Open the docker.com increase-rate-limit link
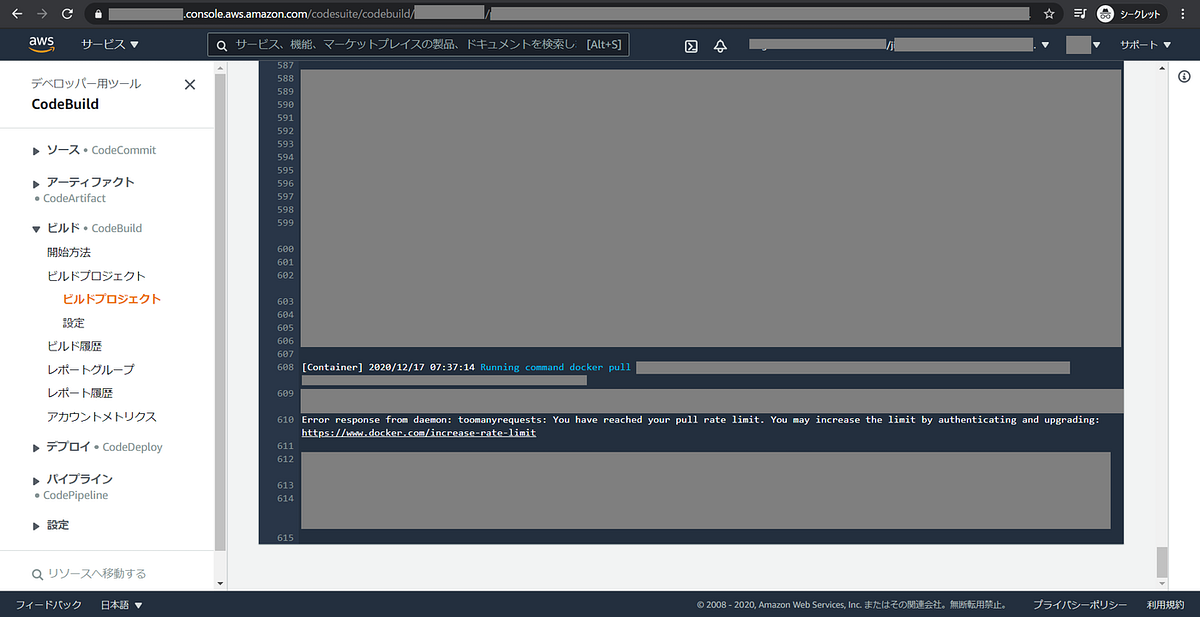Viewport: 1200px width, 617px height. [418, 432]
